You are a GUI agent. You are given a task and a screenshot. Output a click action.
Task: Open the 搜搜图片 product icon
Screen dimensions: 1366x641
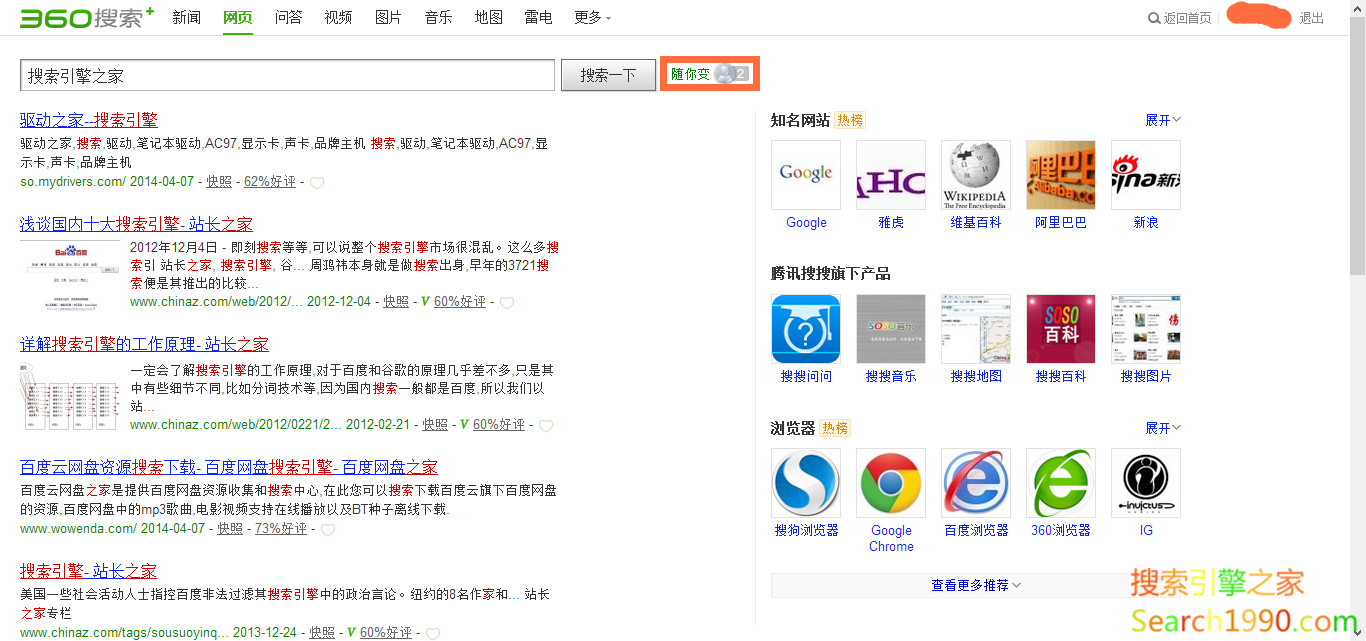[x=1146, y=329]
